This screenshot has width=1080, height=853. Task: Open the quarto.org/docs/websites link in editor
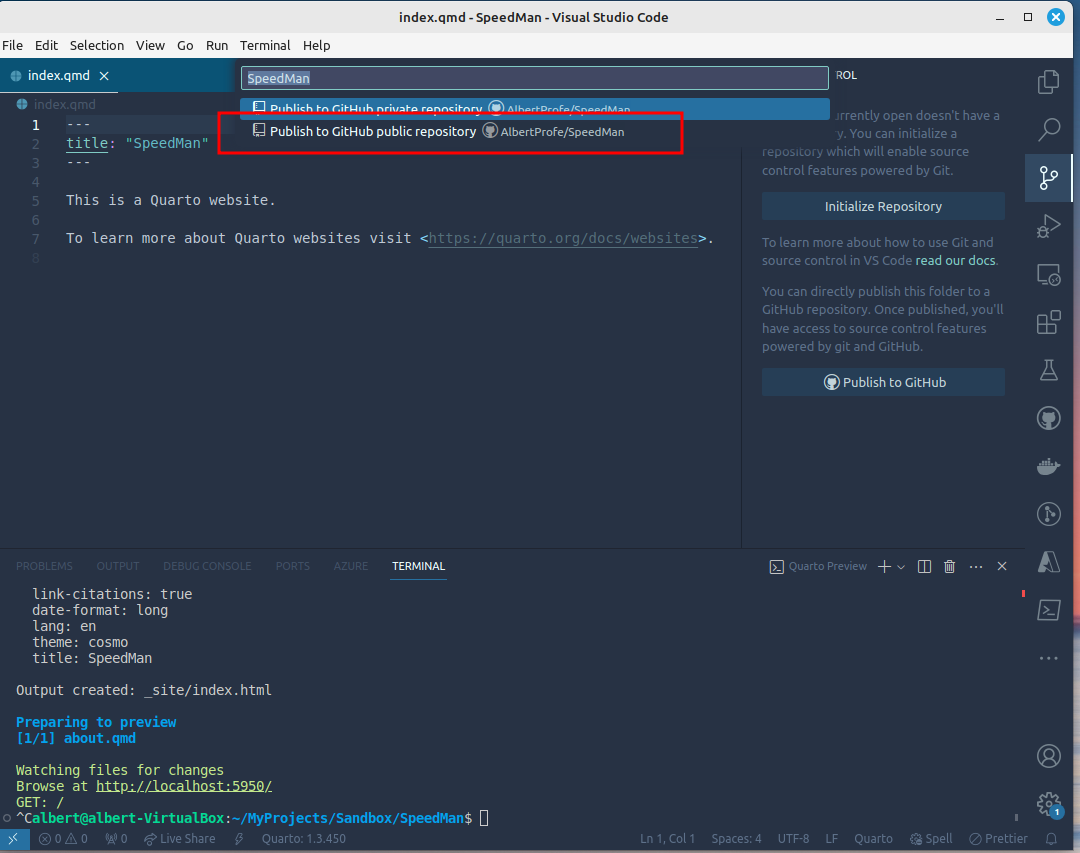[563, 238]
